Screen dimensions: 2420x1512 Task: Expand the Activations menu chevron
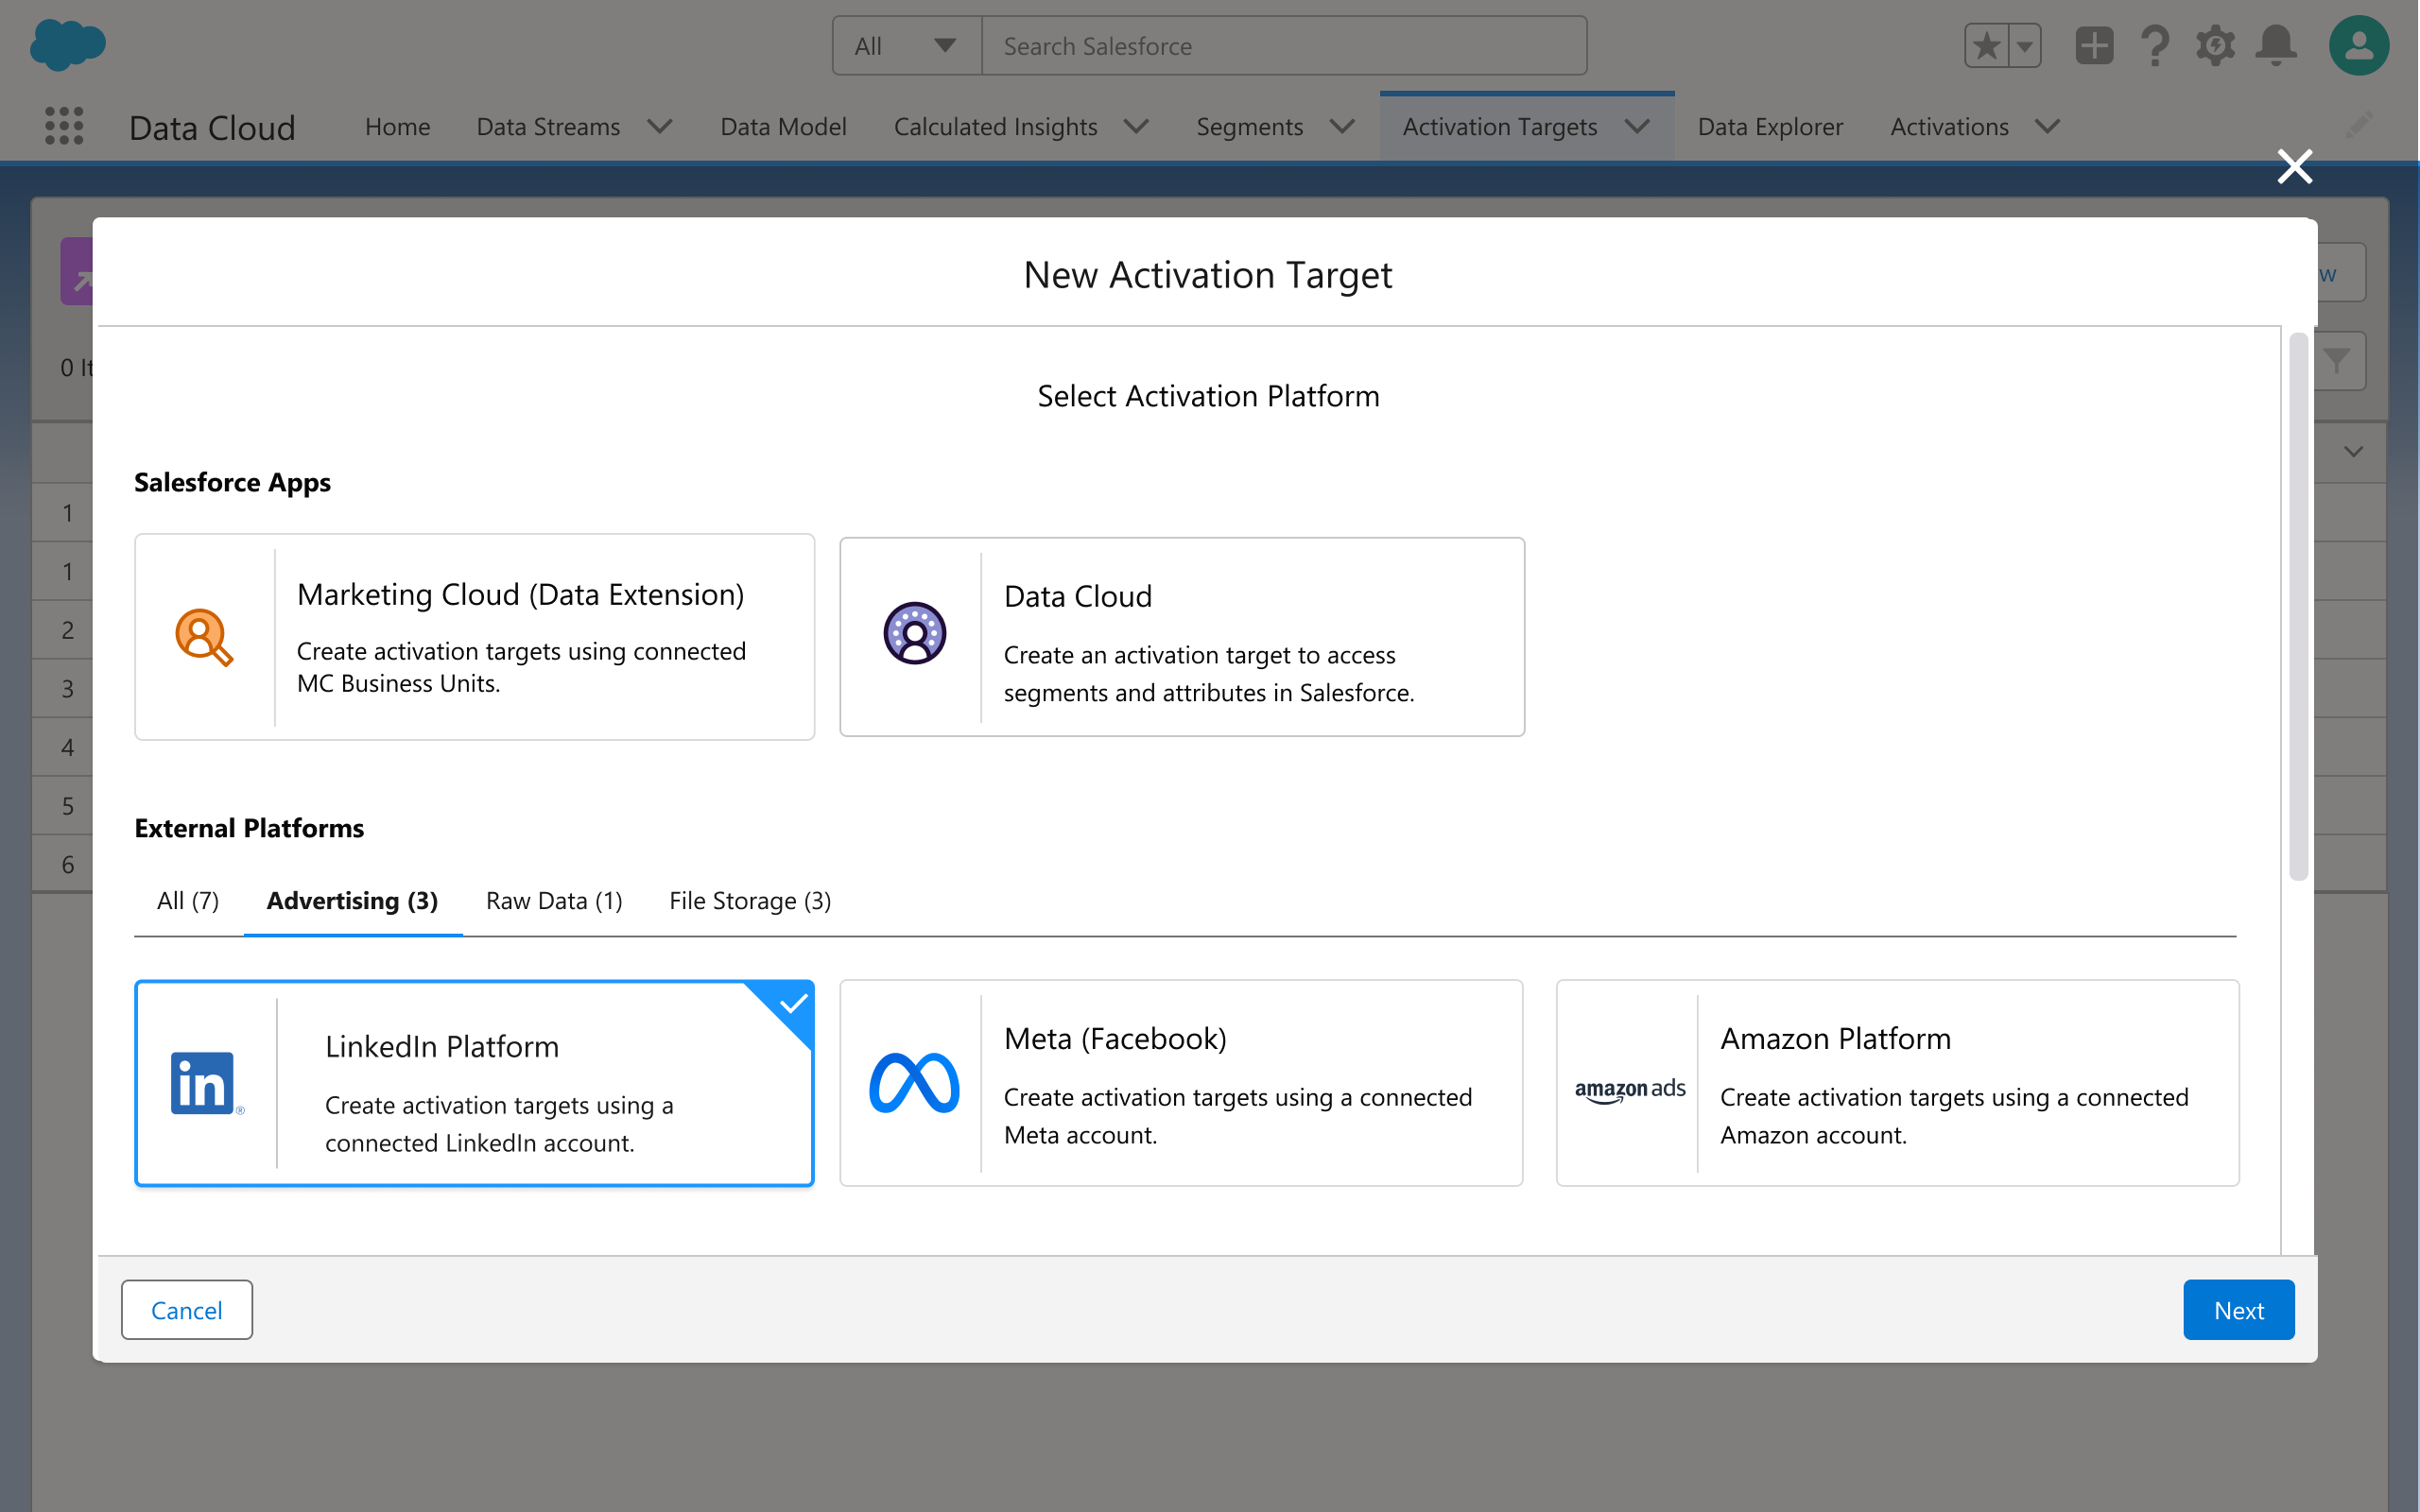[x=2047, y=126]
